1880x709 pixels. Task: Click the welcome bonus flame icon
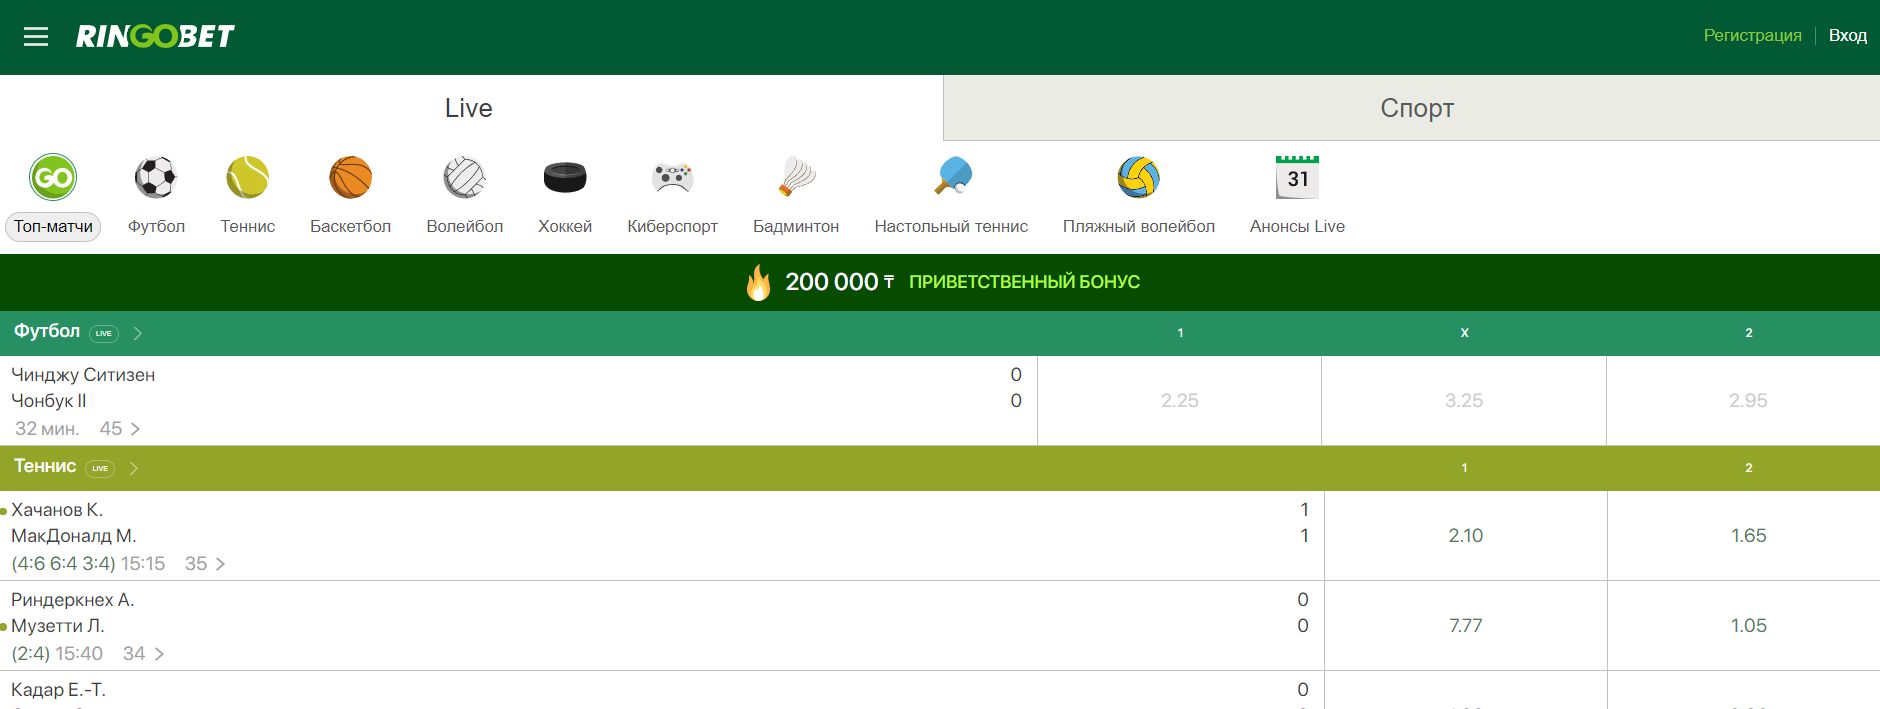[759, 282]
